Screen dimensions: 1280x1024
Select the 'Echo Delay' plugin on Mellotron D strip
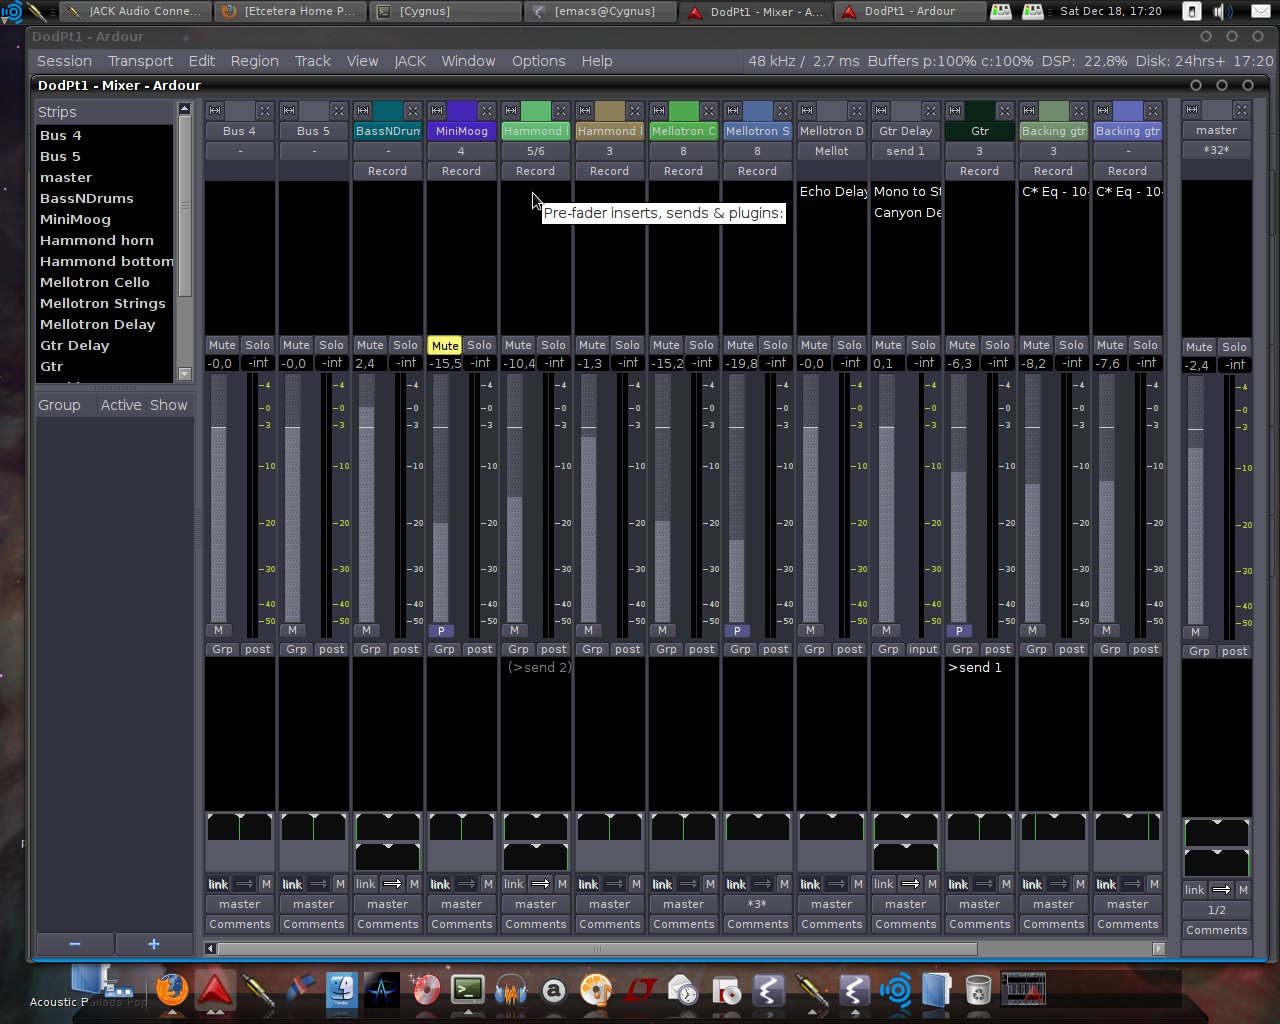point(833,191)
